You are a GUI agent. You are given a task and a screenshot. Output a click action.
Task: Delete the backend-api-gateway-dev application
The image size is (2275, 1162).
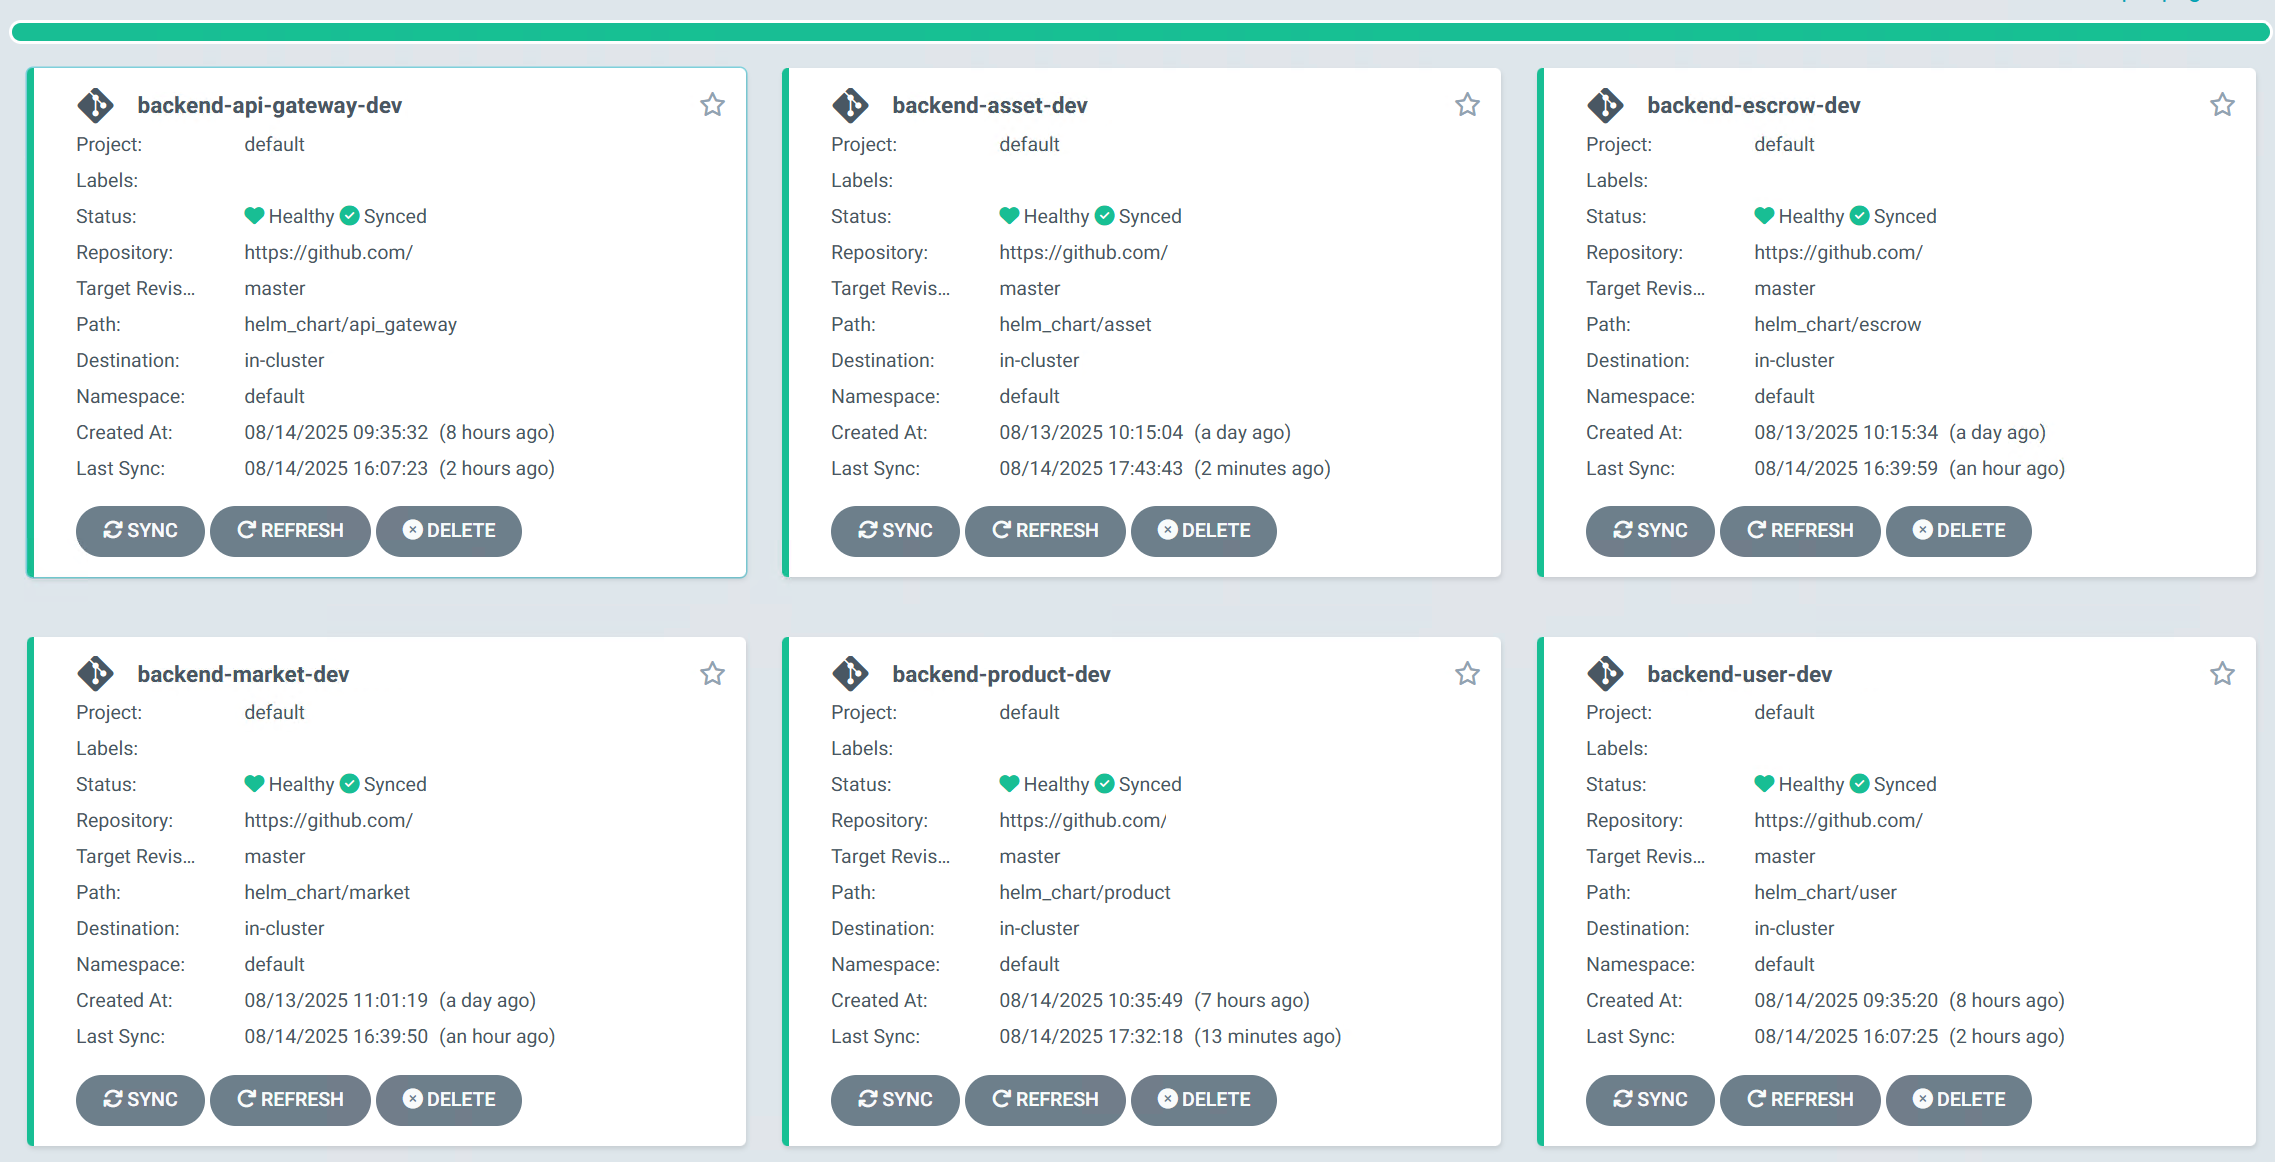(x=449, y=531)
